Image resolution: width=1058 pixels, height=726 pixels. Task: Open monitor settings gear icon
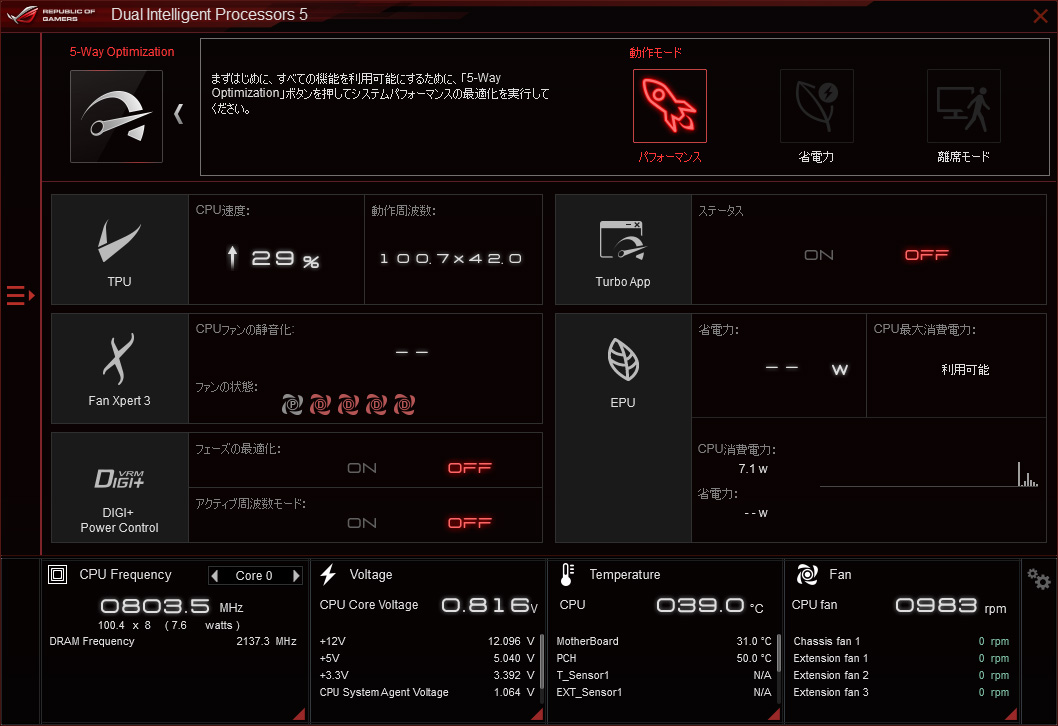coord(1038,579)
